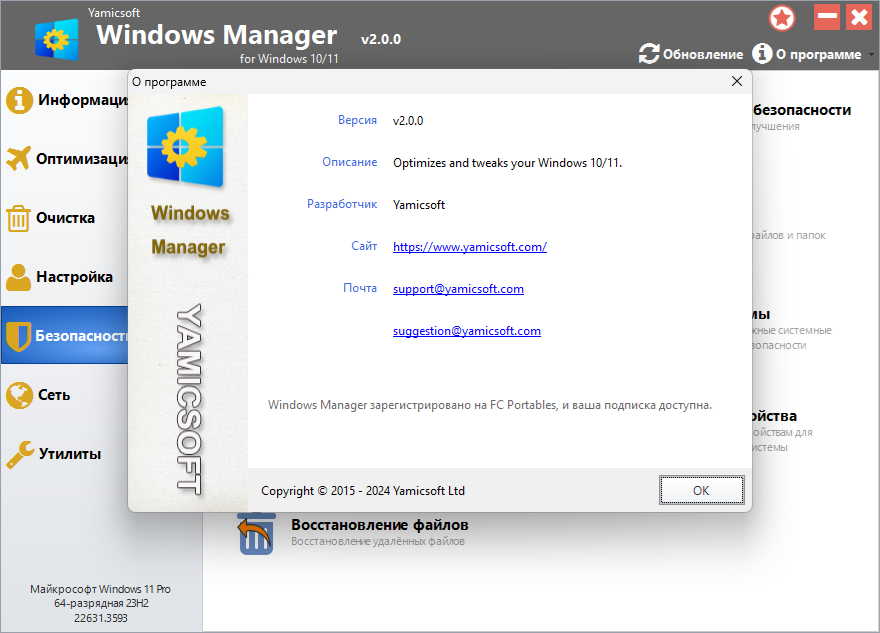Open the Очистка section
This screenshot has width=880, height=633.
65,218
